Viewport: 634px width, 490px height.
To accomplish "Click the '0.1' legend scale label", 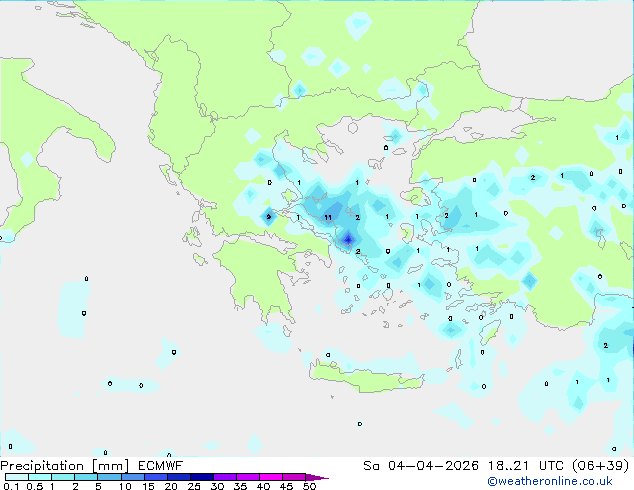I will pos(11,486).
